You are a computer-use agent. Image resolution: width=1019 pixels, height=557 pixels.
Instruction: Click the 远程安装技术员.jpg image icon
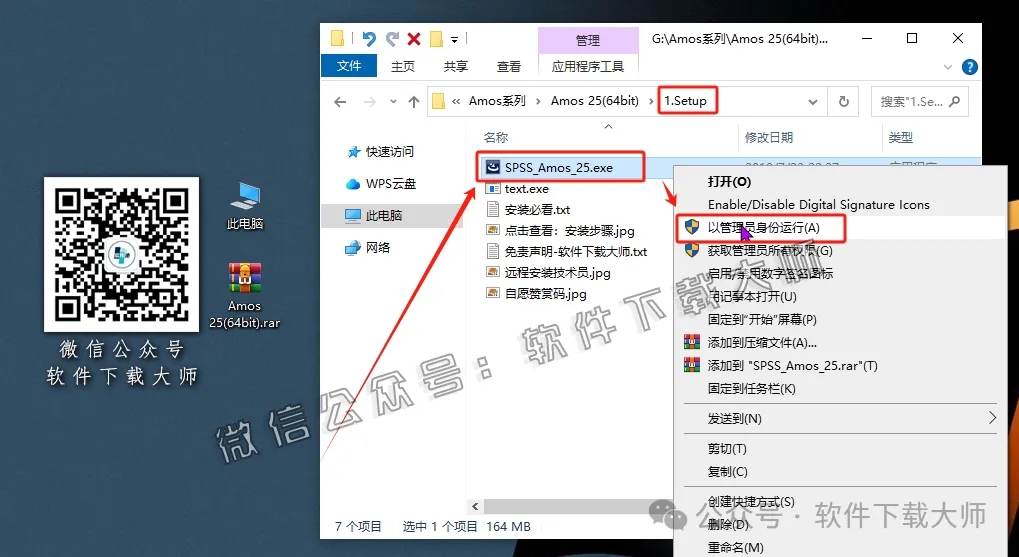(493, 272)
